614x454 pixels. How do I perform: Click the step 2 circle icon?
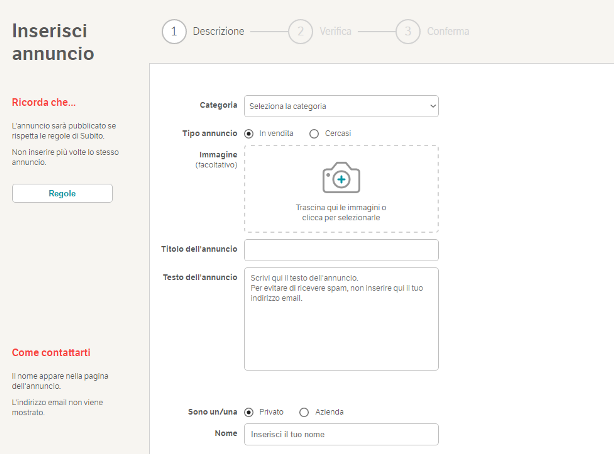coord(299,32)
